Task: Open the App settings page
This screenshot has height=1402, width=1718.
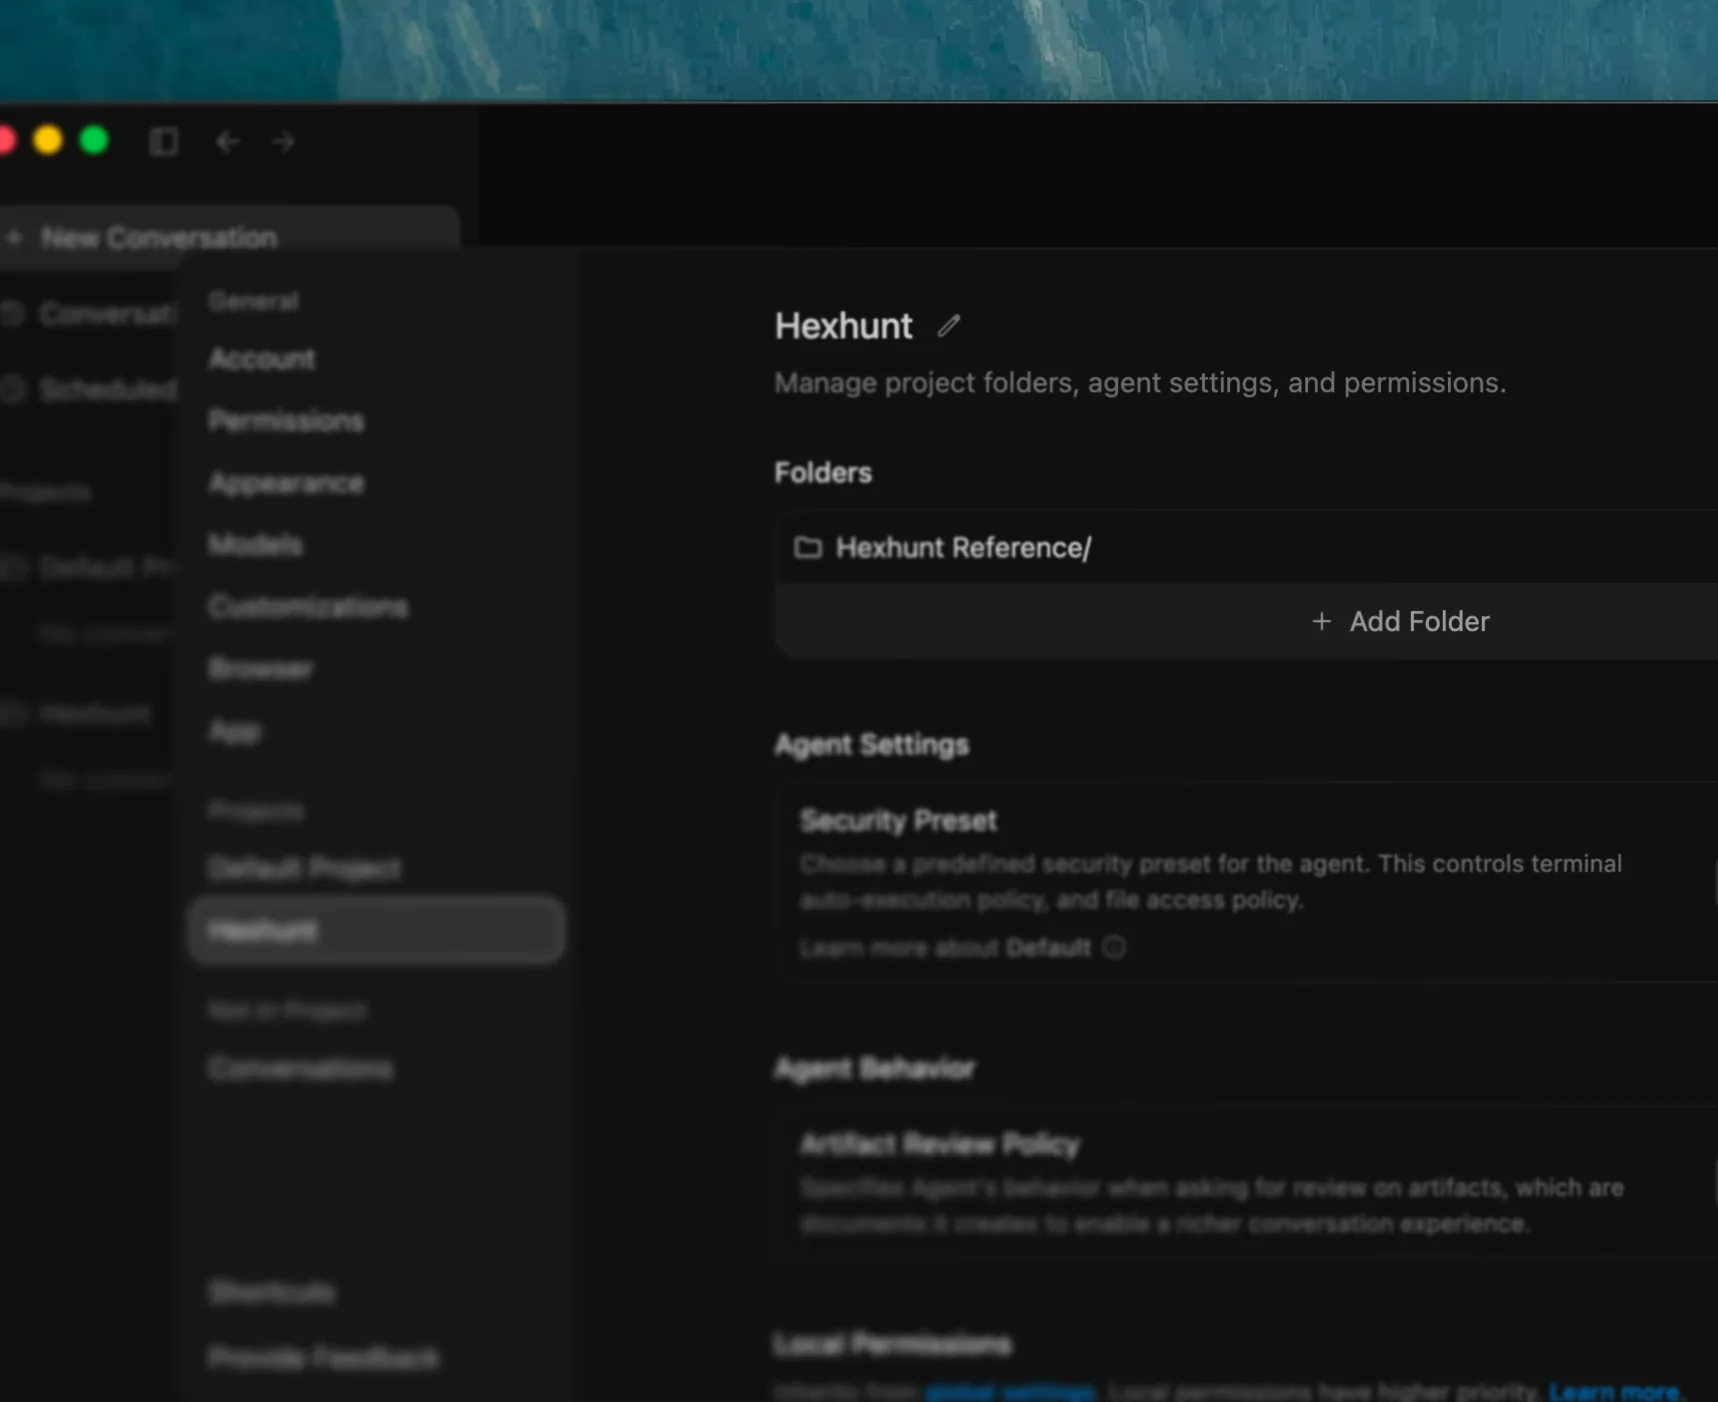Action: click(235, 732)
